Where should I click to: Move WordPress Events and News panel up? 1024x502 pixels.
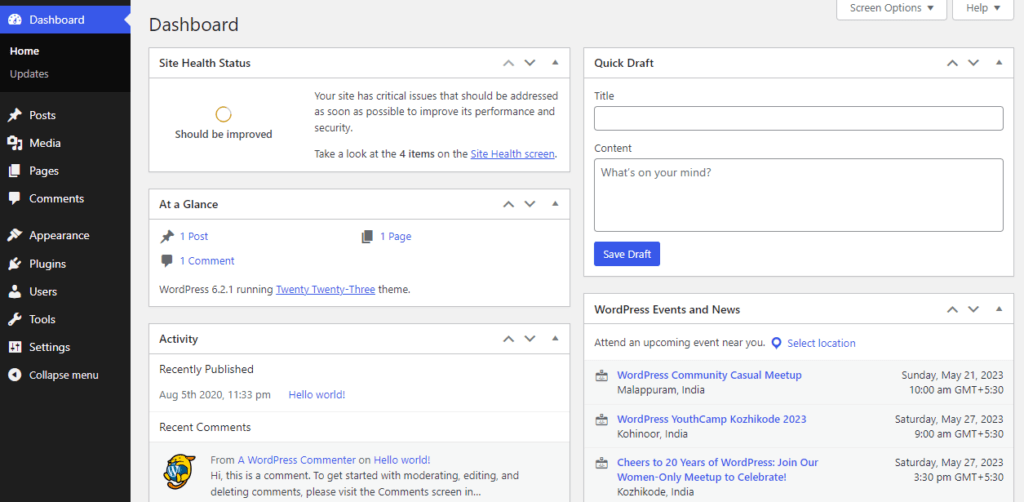953,309
